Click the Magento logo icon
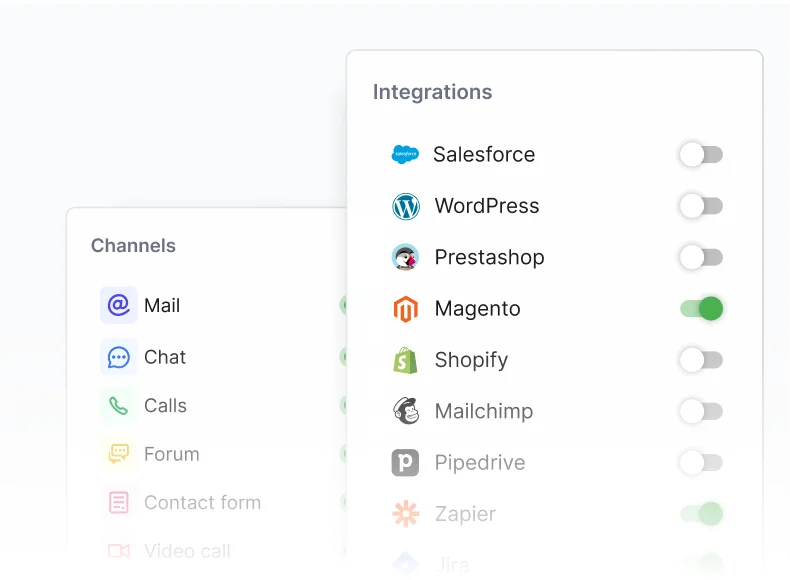The width and height of the screenshot is (790, 580). [405, 309]
